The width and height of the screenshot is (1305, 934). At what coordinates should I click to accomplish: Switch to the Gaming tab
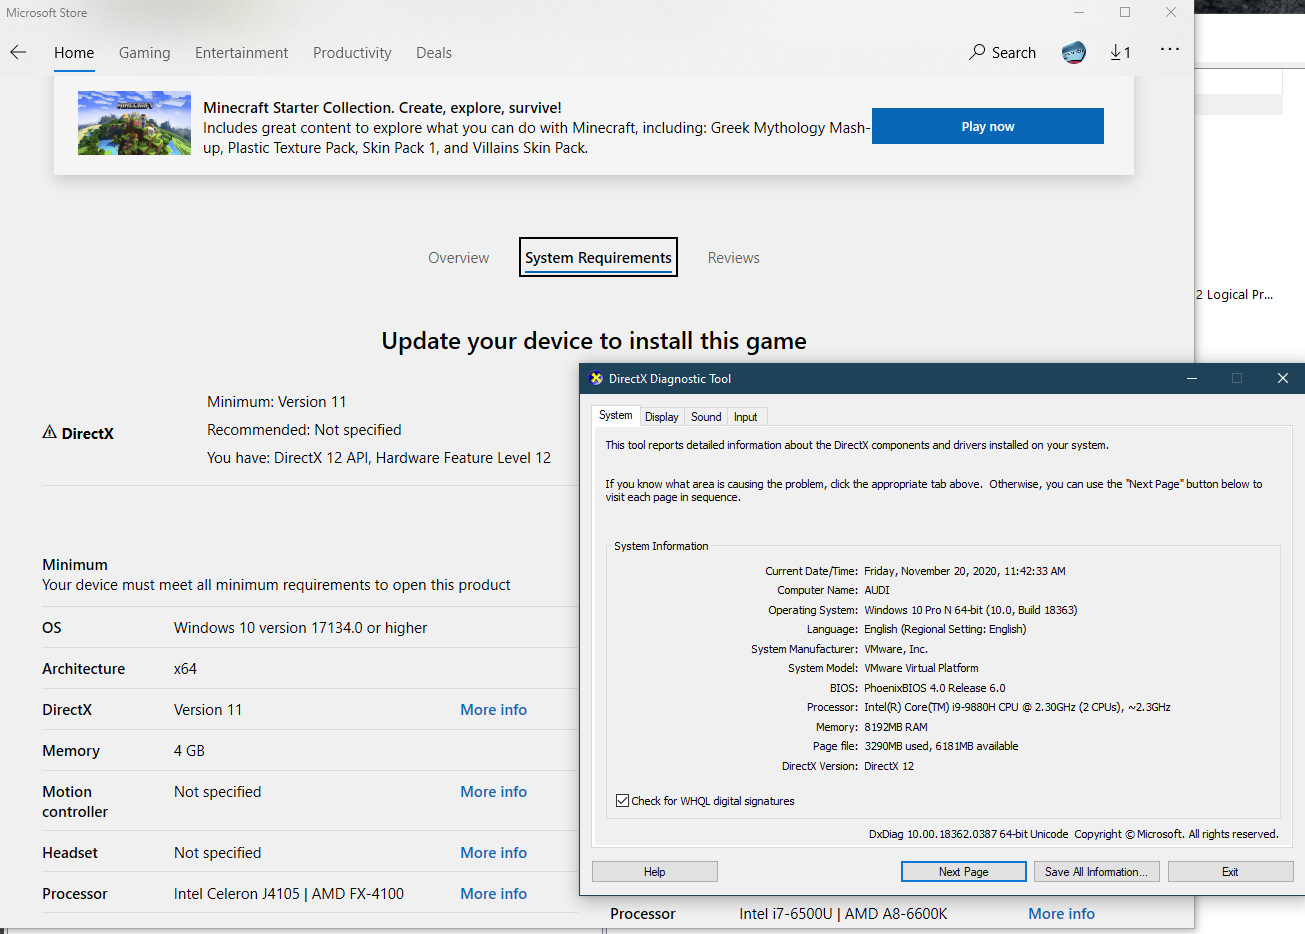click(144, 53)
